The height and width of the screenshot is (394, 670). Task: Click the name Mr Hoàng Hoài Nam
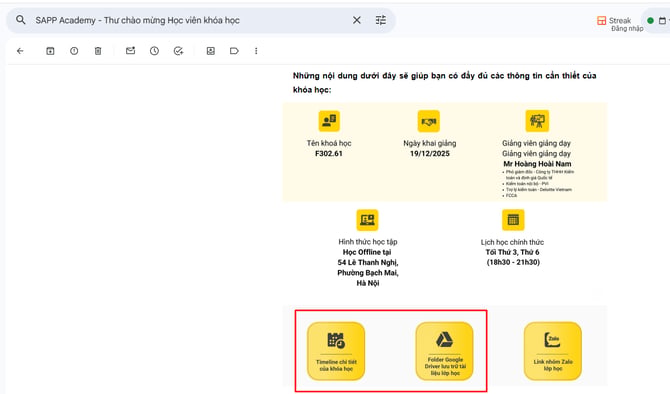tap(537, 164)
